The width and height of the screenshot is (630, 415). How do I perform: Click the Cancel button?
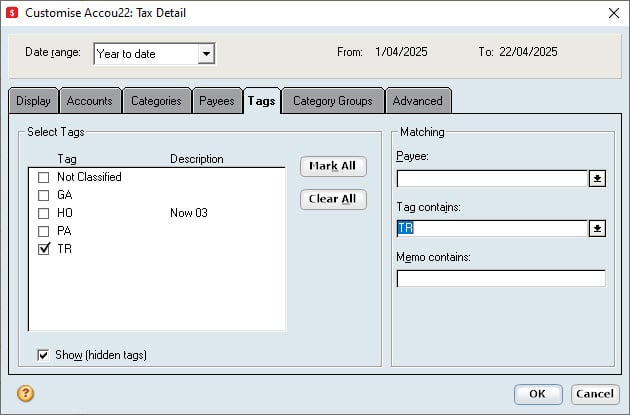tap(595, 394)
